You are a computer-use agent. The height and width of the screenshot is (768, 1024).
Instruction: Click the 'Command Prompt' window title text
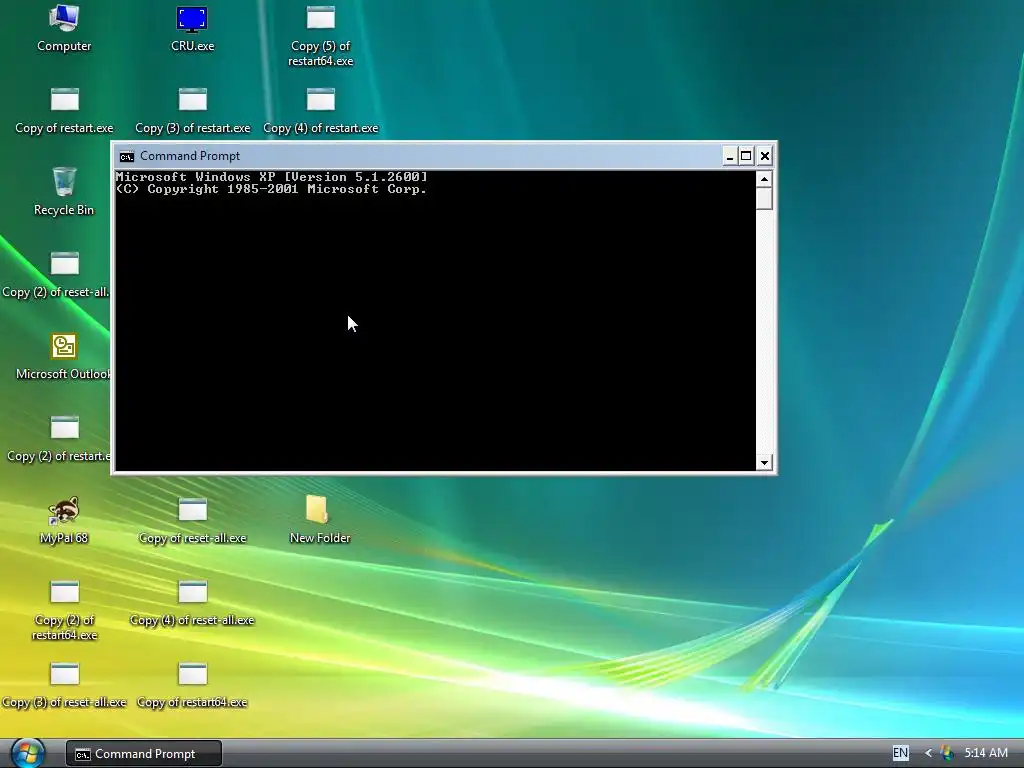[x=190, y=156]
